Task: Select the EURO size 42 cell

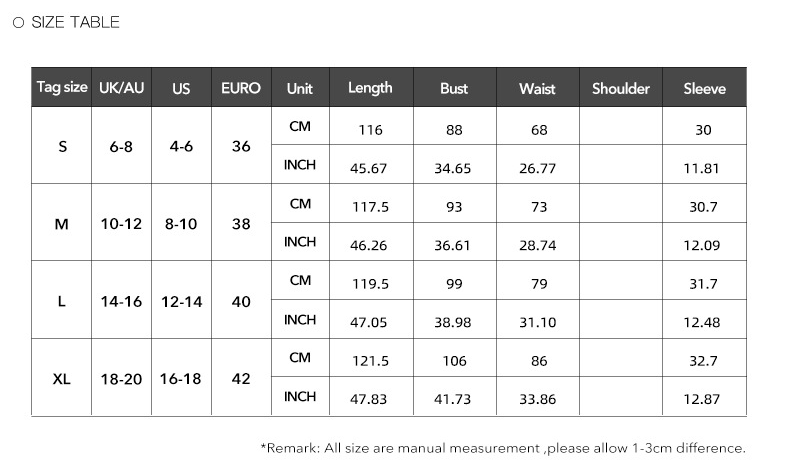Action: [241, 379]
